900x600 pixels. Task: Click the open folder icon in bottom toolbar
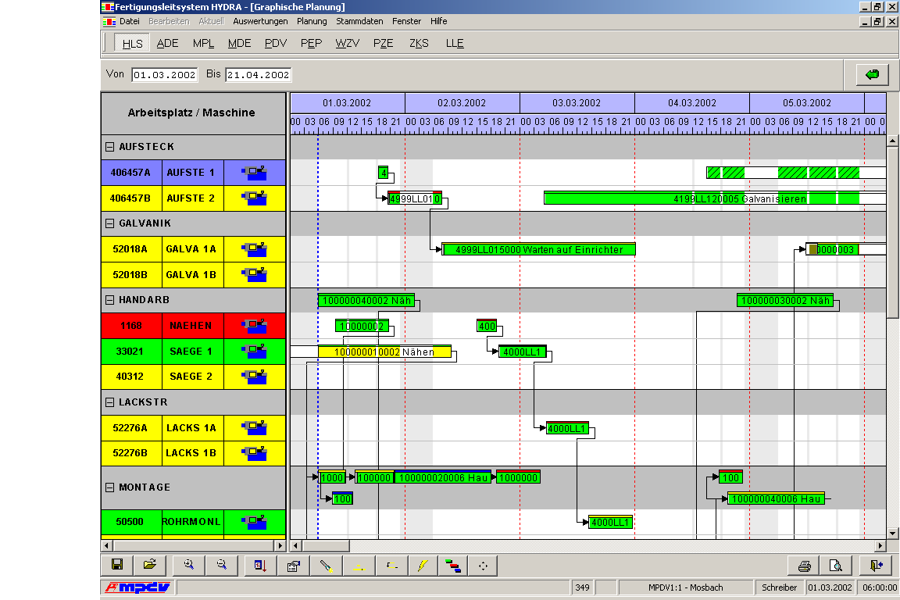149,566
